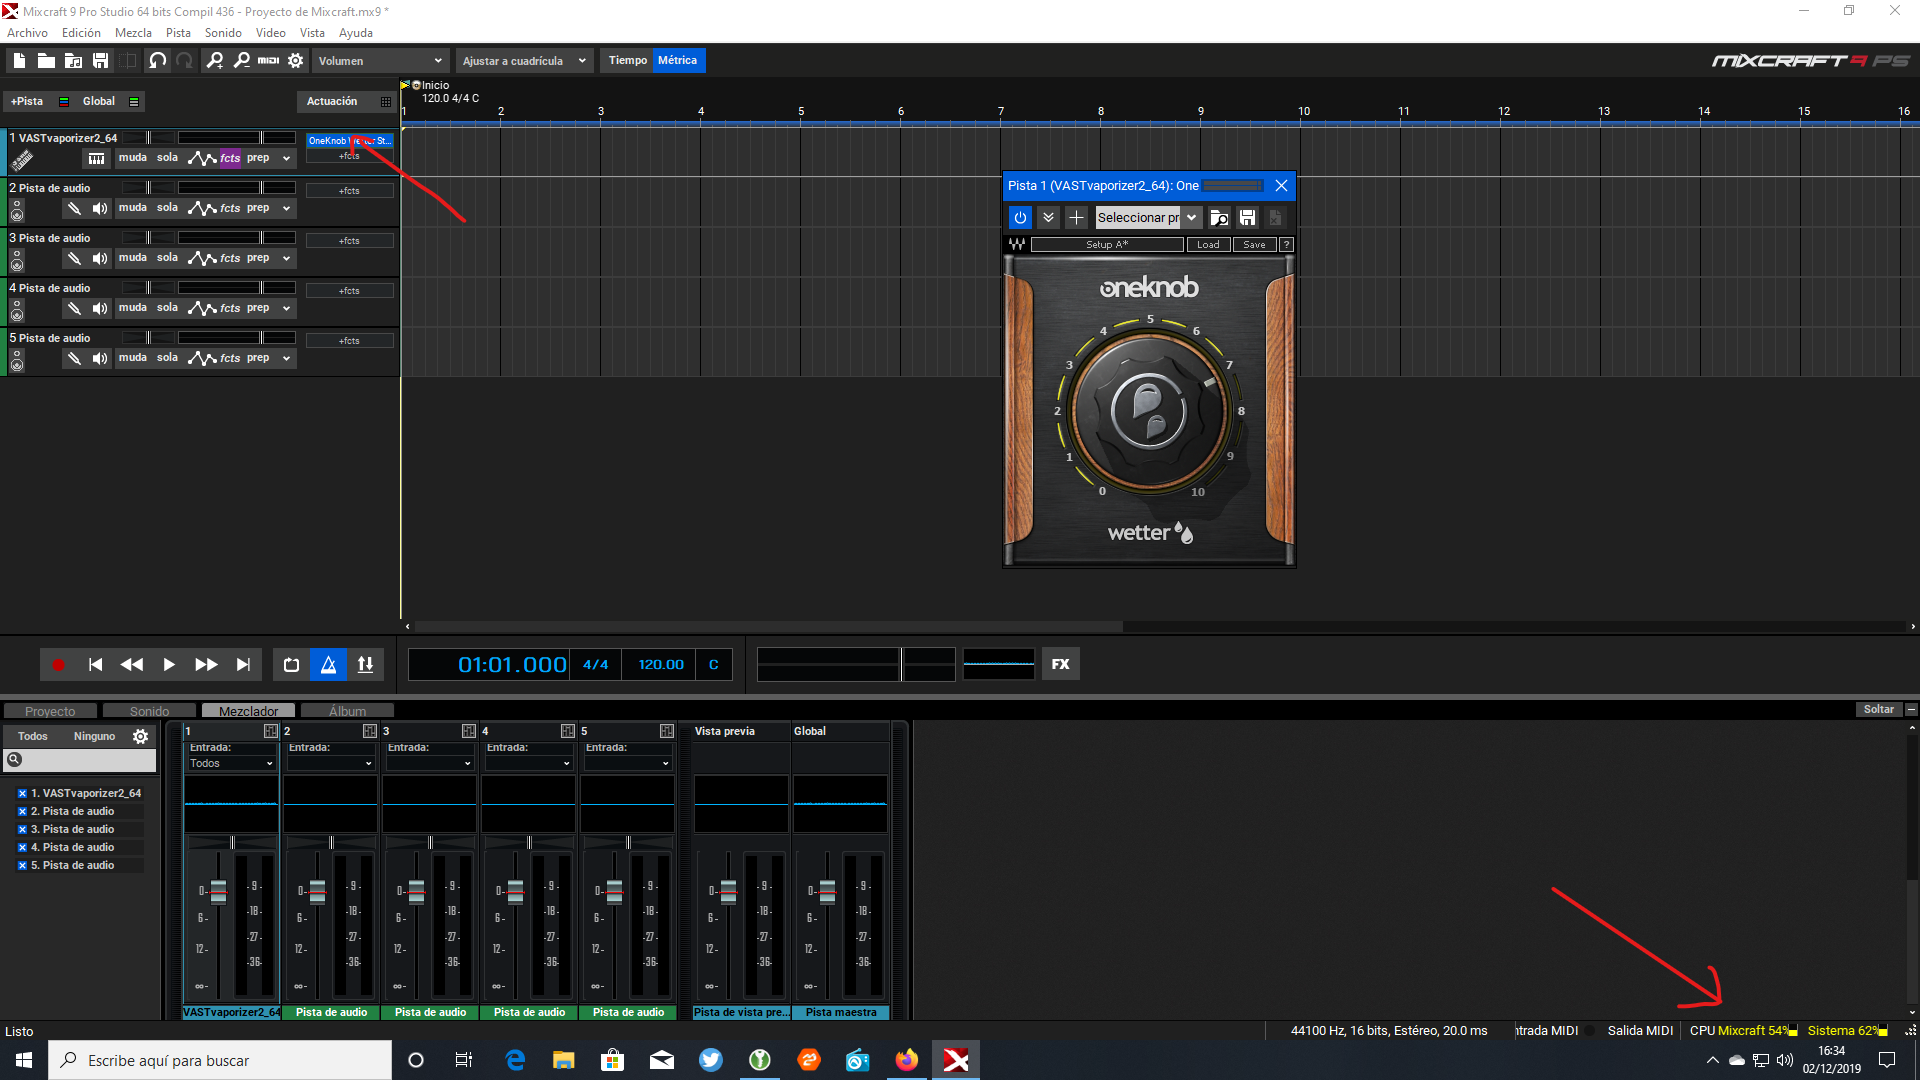Solo track 2 Pista de audio

pyautogui.click(x=167, y=208)
